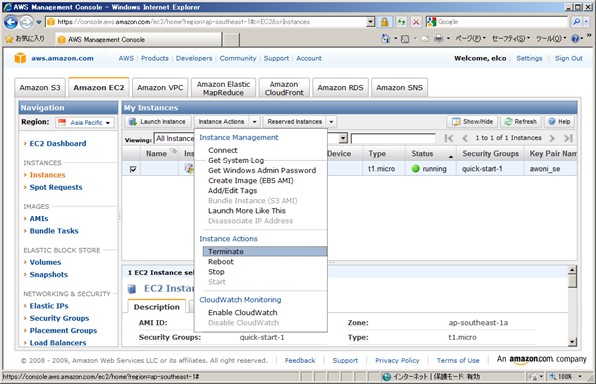Image resolution: width=596 pixels, height=384 pixels.
Task: Open the EC2 Dashboard link
Action: (x=58, y=143)
